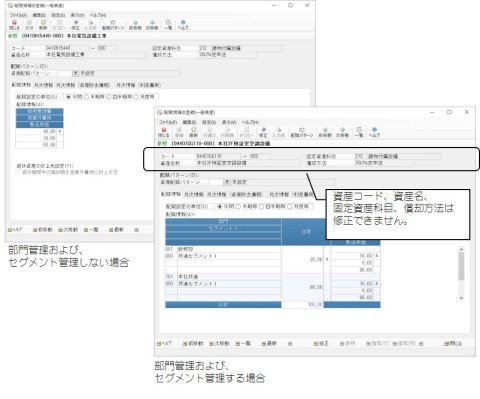Click 最新 icon in front window toolbar
Viewport: 480px width, 399px height.
[194, 132]
